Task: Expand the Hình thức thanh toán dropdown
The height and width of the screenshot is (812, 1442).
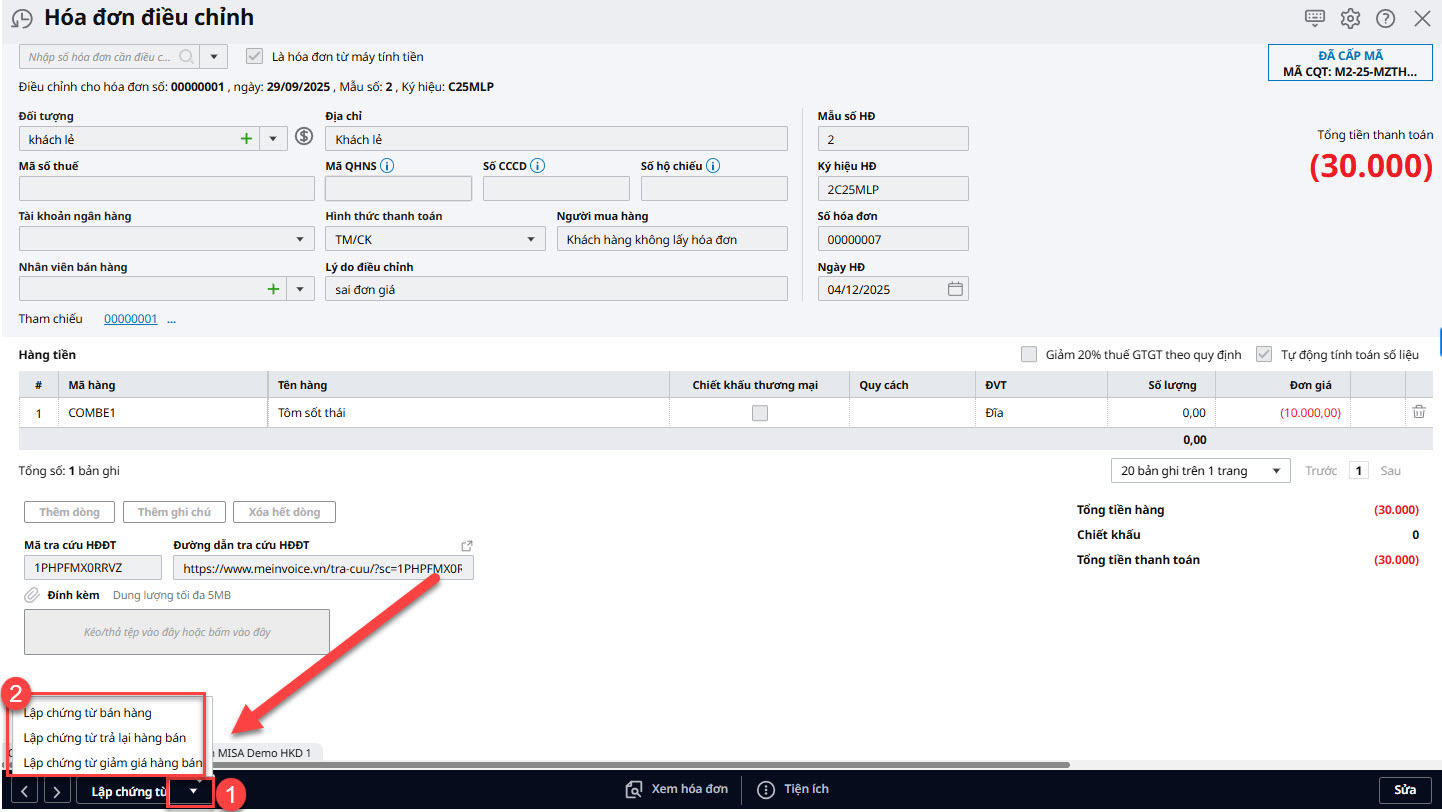Action: coord(530,239)
